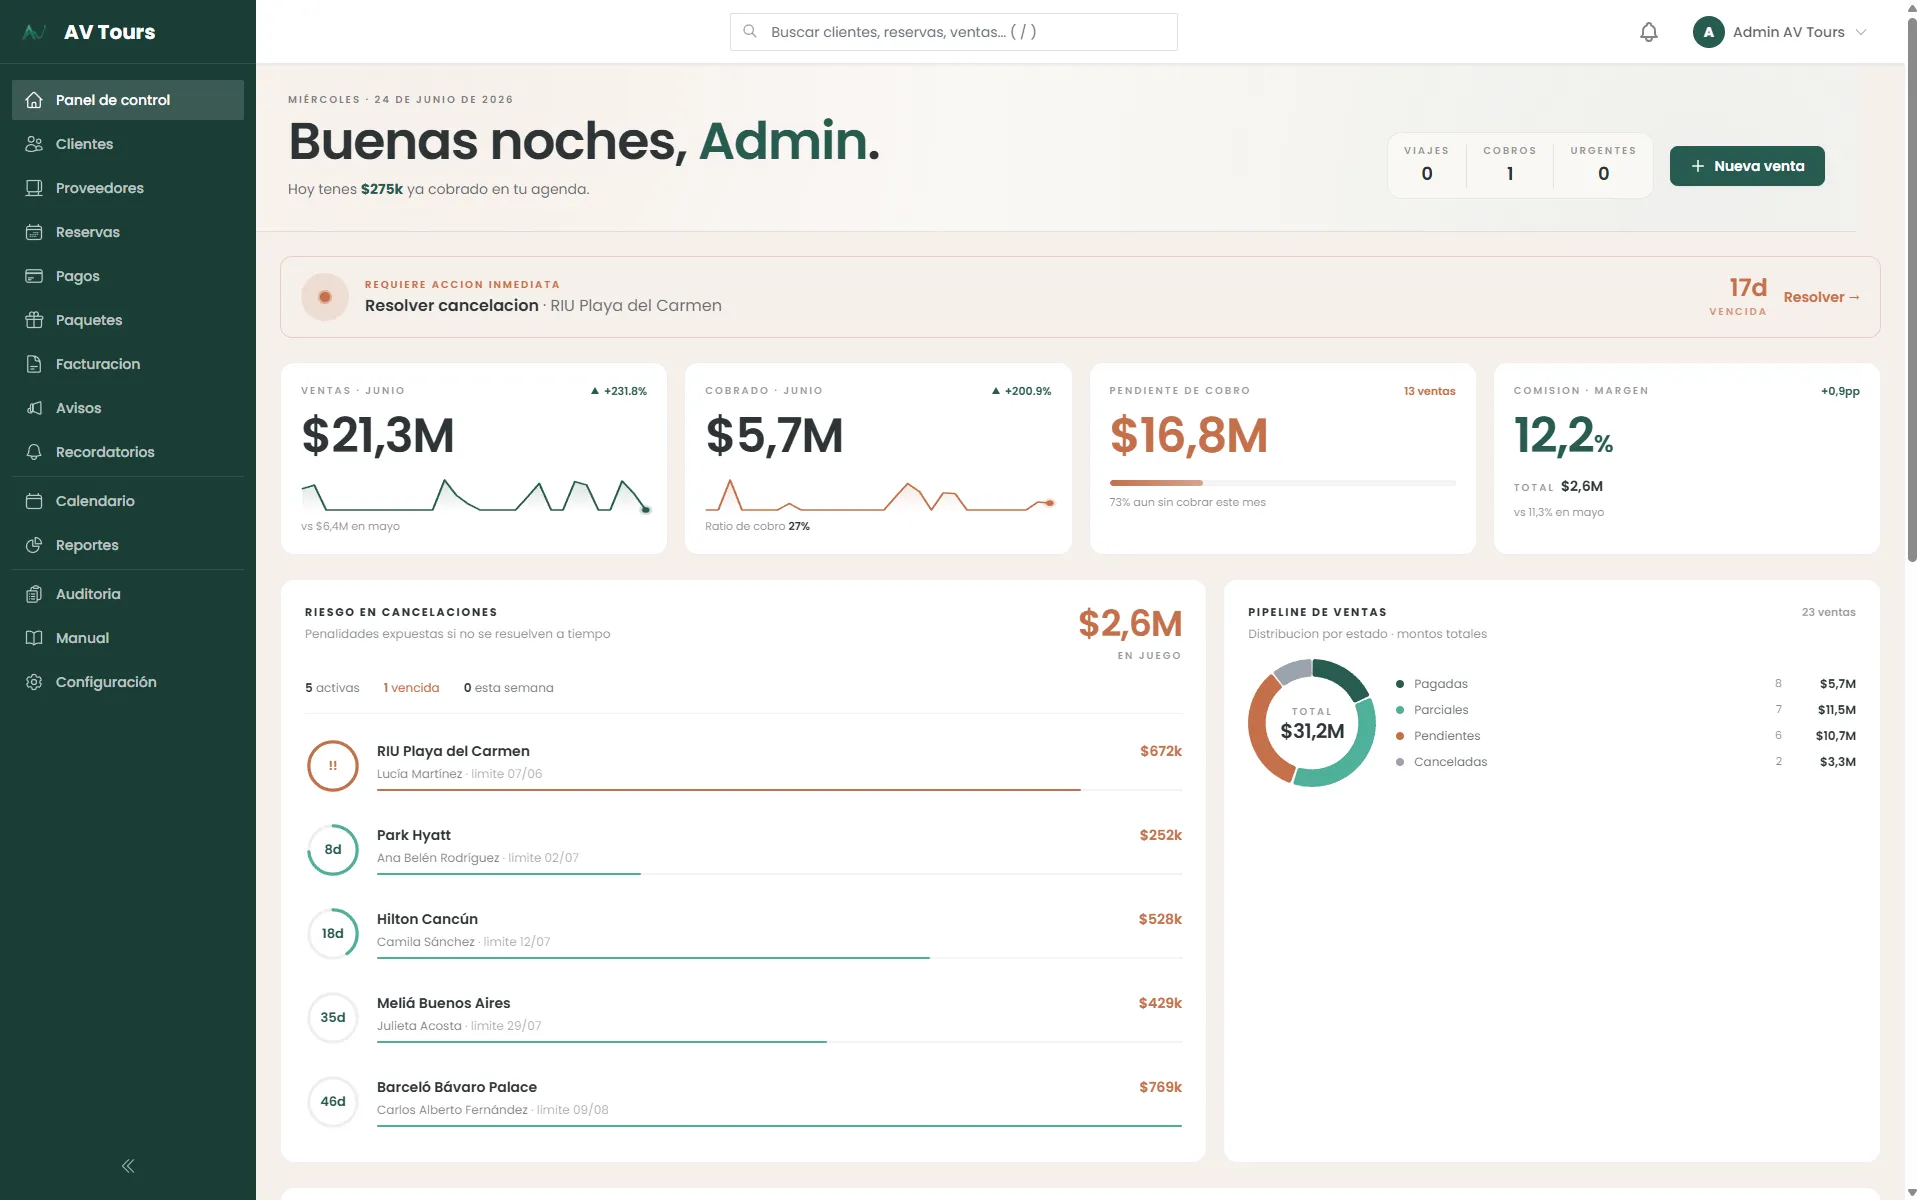
Task: Click the page vertical scrollbar
Action: tap(1912, 290)
